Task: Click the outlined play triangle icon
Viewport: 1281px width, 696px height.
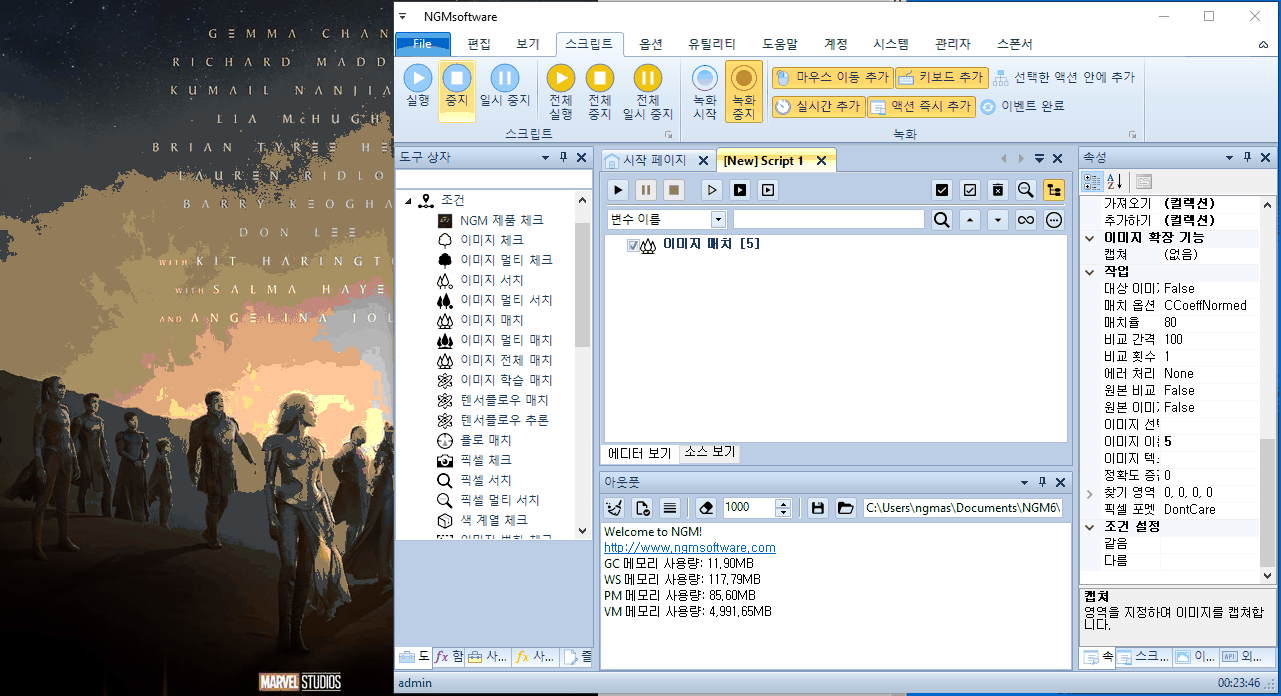Action: (x=712, y=190)
